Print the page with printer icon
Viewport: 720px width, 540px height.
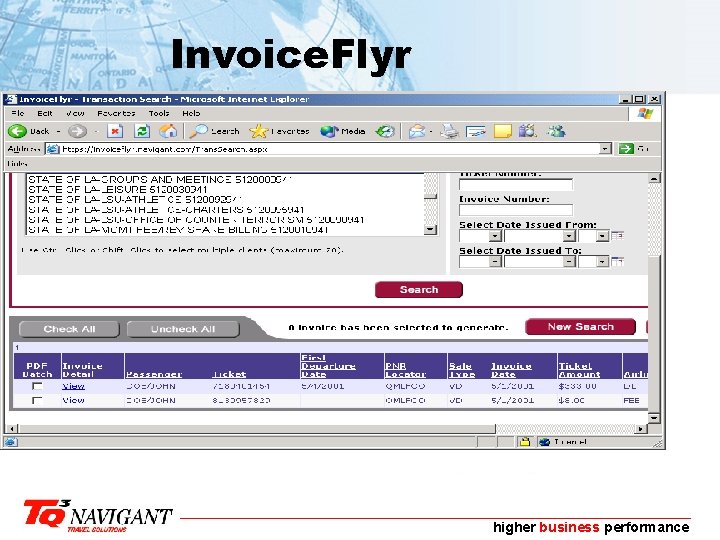click(x=449, y=132)
